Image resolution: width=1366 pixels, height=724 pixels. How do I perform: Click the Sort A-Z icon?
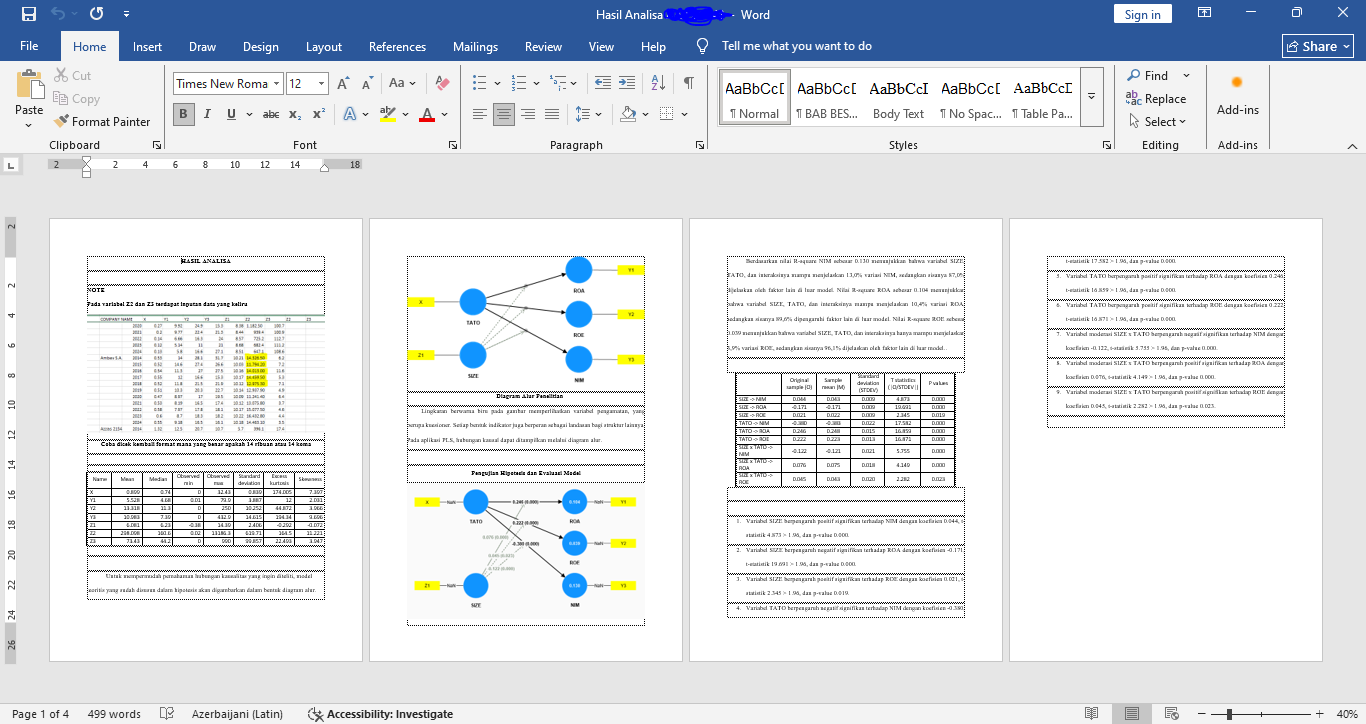click(661, 84)
